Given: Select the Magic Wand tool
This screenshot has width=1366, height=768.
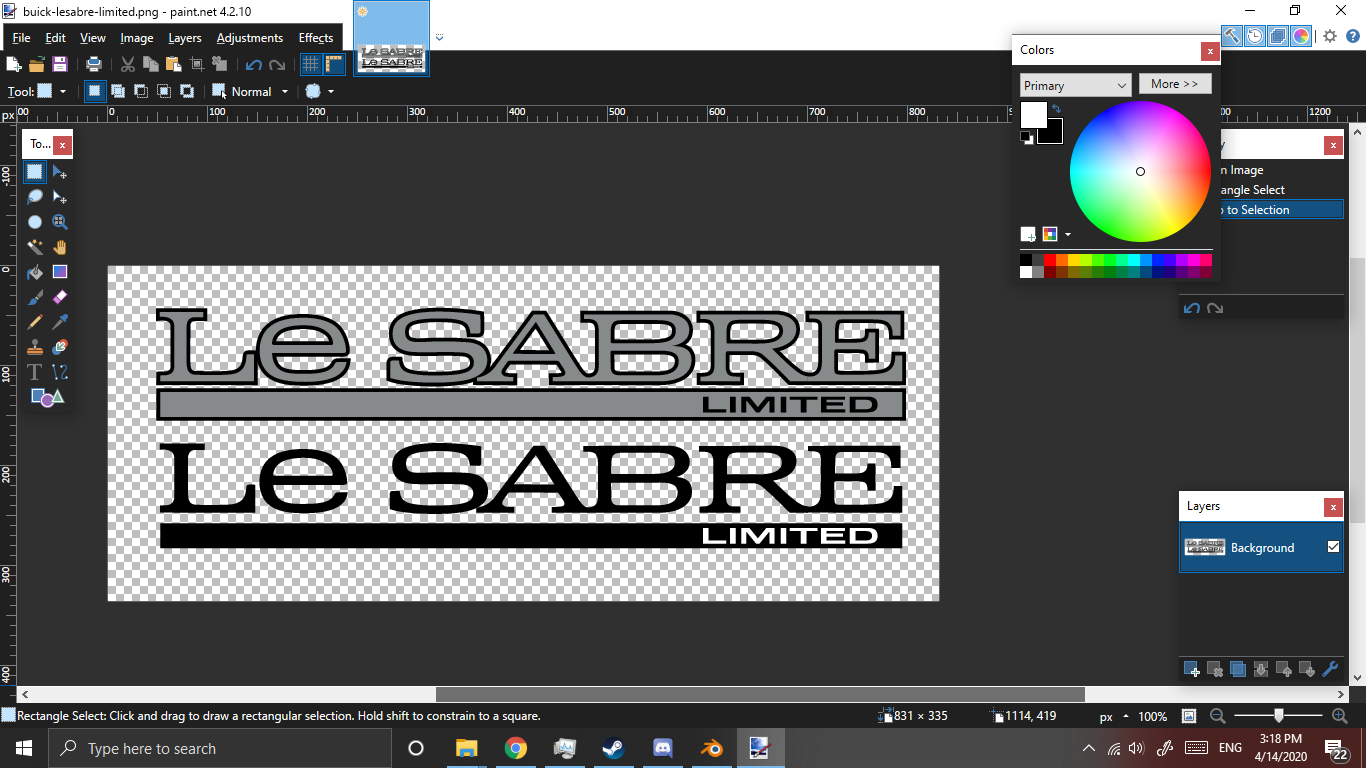Looking at the screenshot, I should (x=35, y=247).
